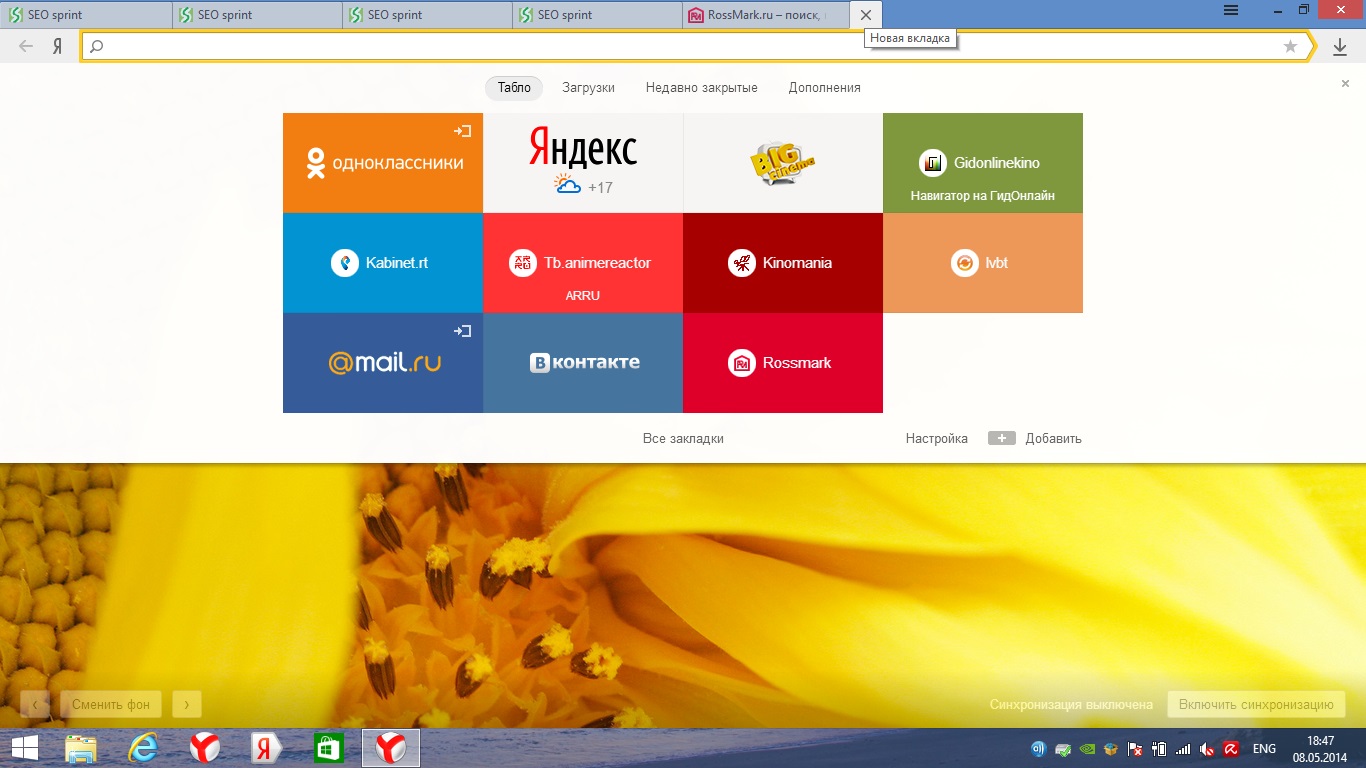Click the magnifier icon in the address bar
The image size is (1366, 768).
pyautogui.click(x=97, y=46)
